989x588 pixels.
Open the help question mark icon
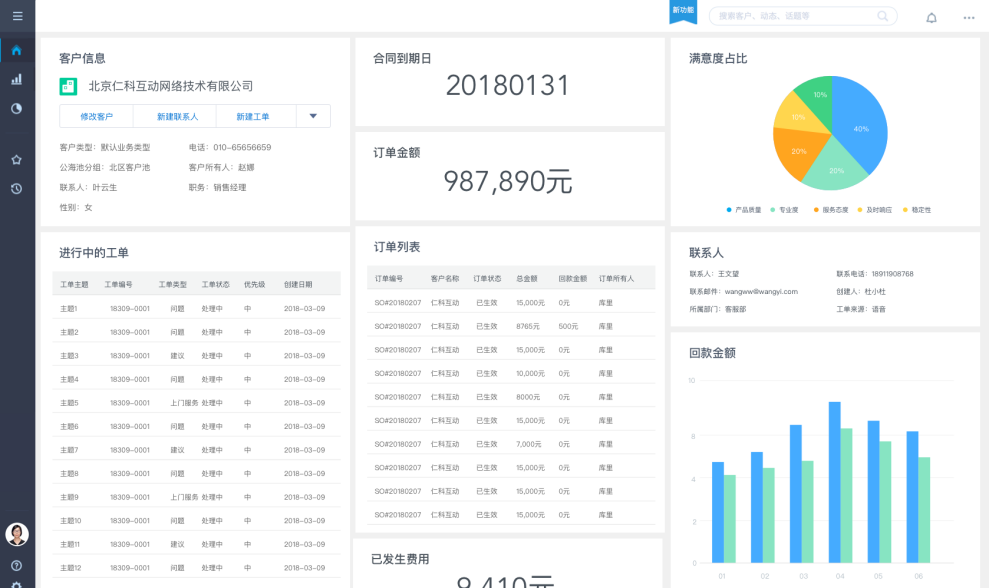click(17, 566)
